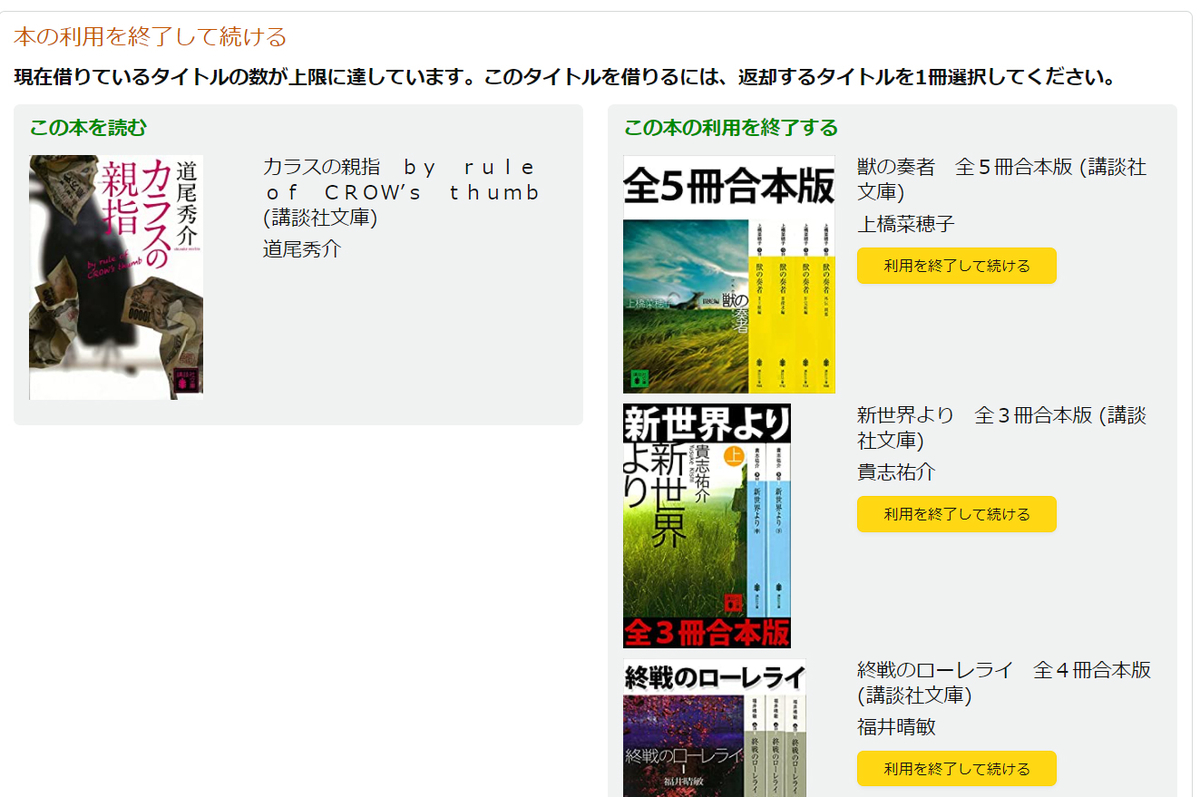Screen dimensions: 1200x797
Task: Open the カラスの親指 book cover
Action: [116, 277]
